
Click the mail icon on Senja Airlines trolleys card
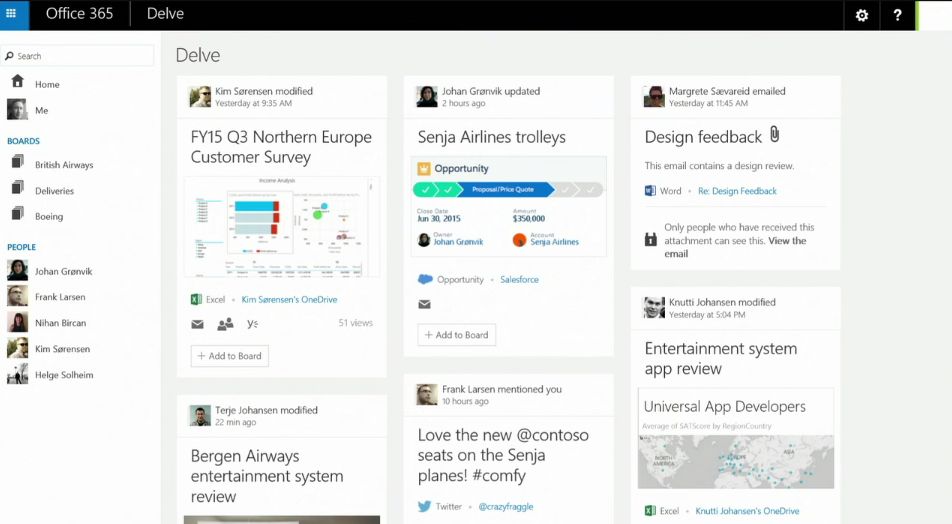(424, 304)
